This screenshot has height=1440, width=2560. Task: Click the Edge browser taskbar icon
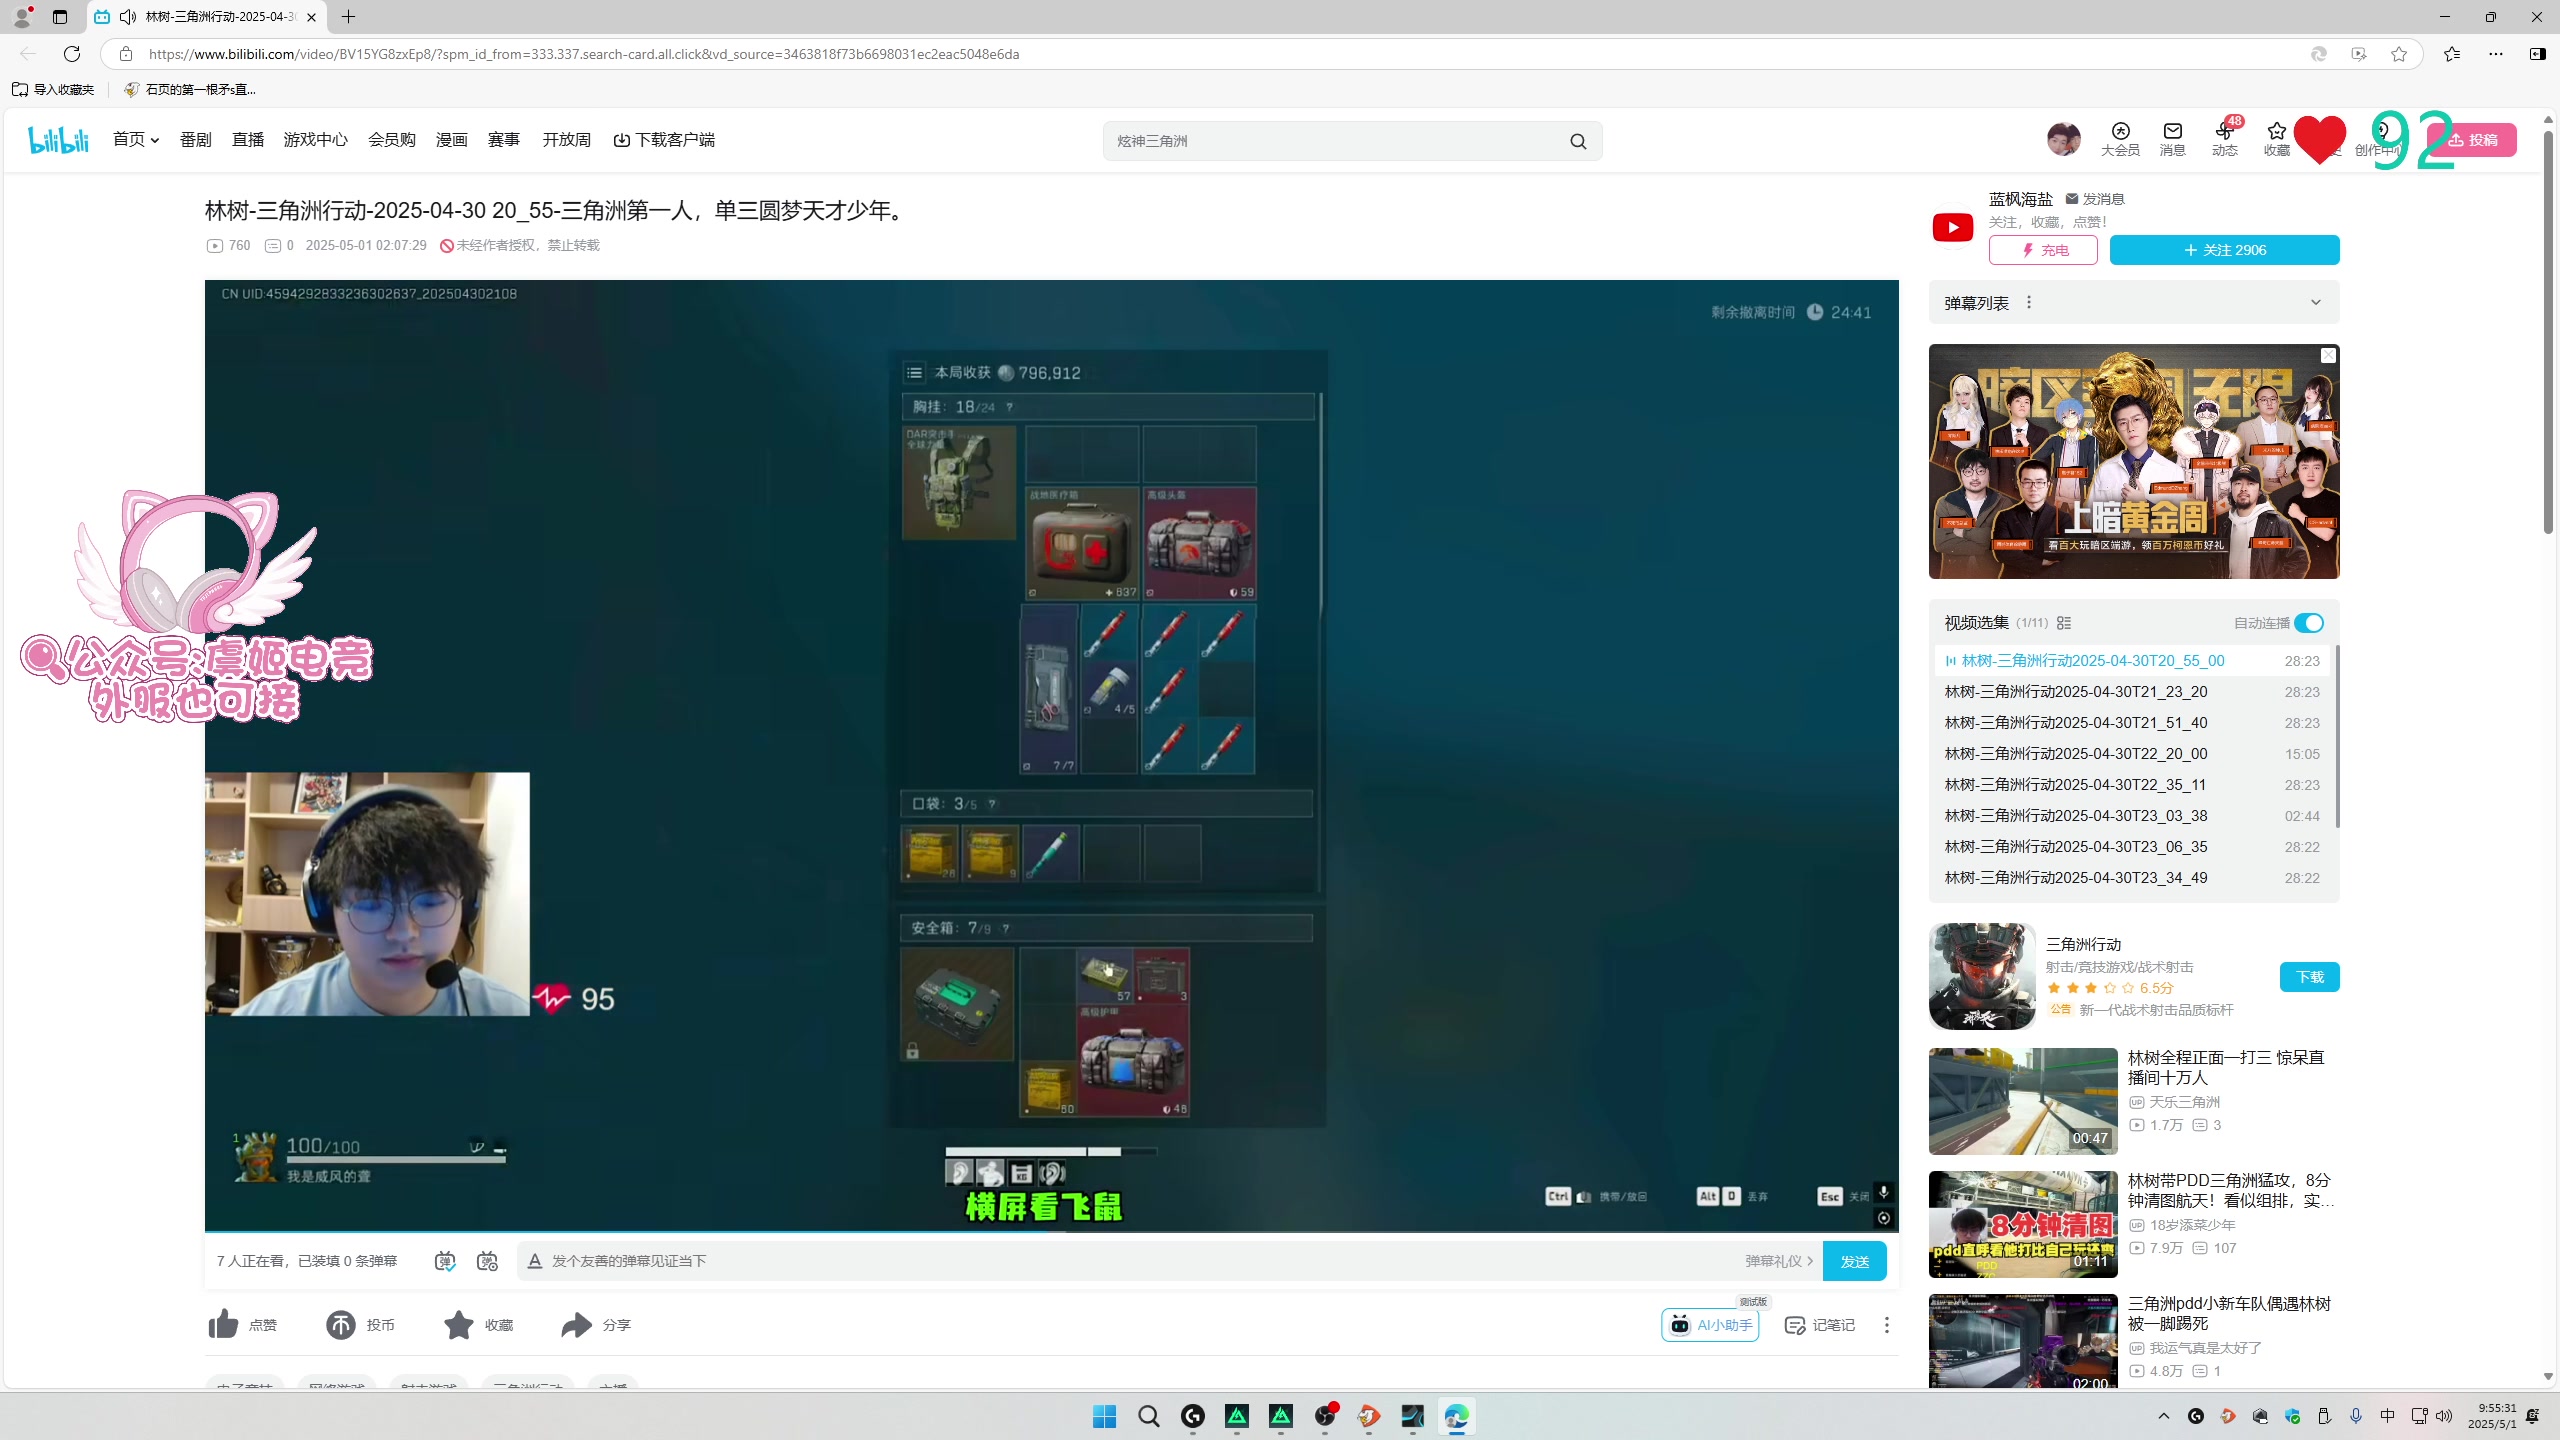pyautogui.click(x=1456, y=1416)
